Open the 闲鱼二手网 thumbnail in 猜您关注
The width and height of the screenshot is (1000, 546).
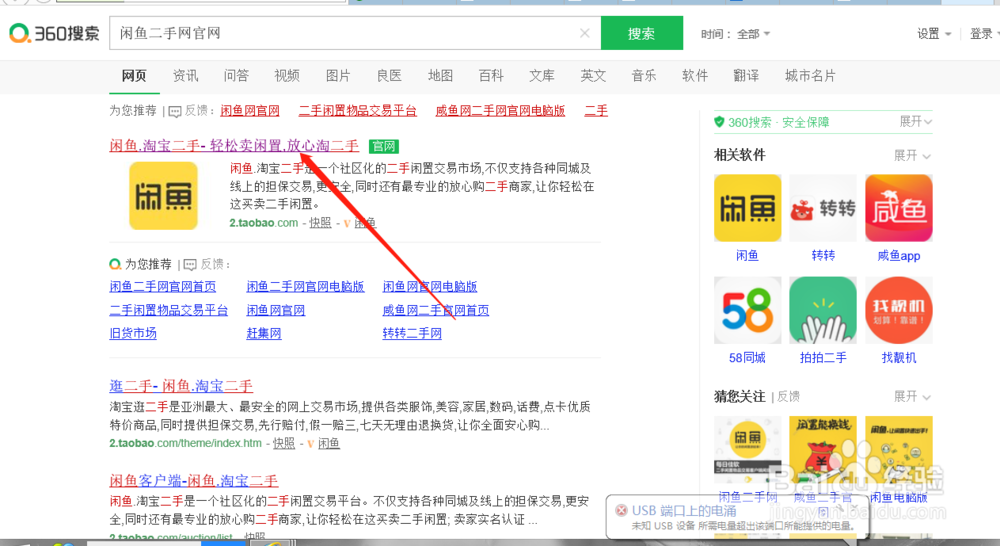[x=747, y=450]
